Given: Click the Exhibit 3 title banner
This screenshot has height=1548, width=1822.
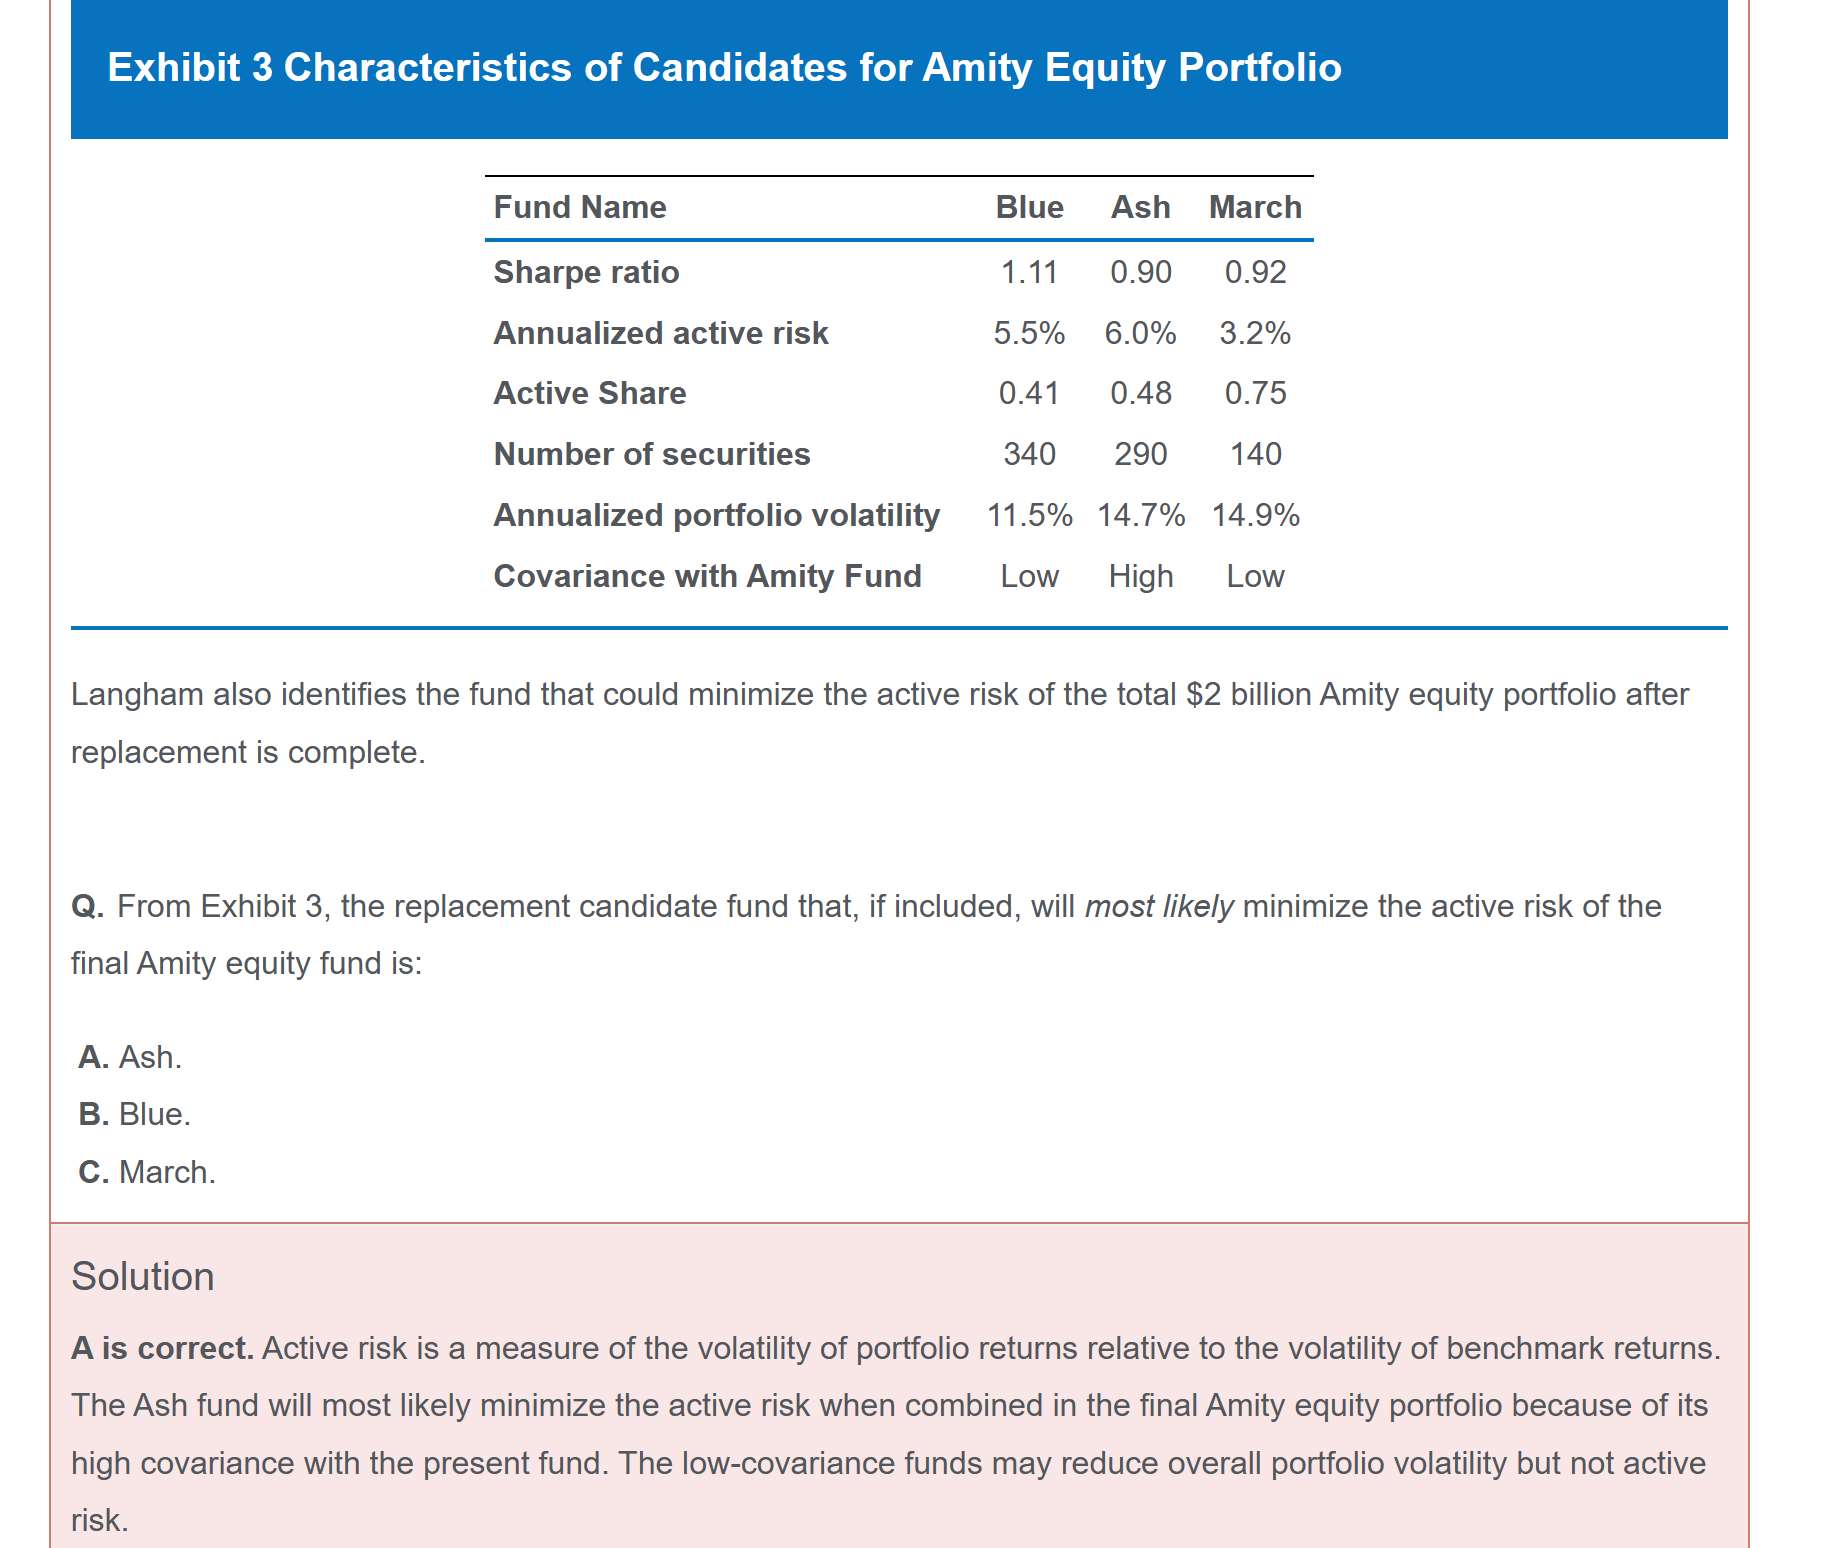Looking at the screenshot, I should tap(724, 68).
